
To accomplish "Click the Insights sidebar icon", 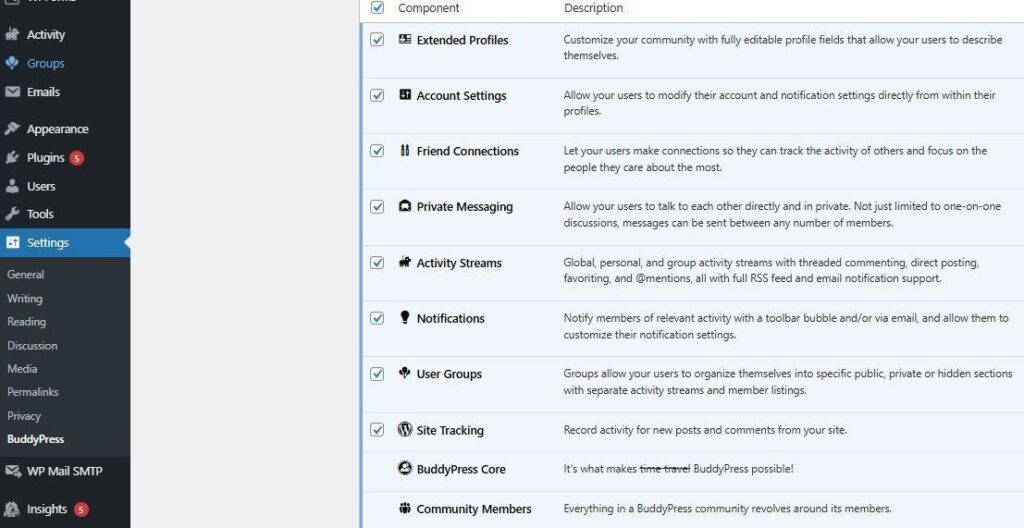I will click(12, 509).
